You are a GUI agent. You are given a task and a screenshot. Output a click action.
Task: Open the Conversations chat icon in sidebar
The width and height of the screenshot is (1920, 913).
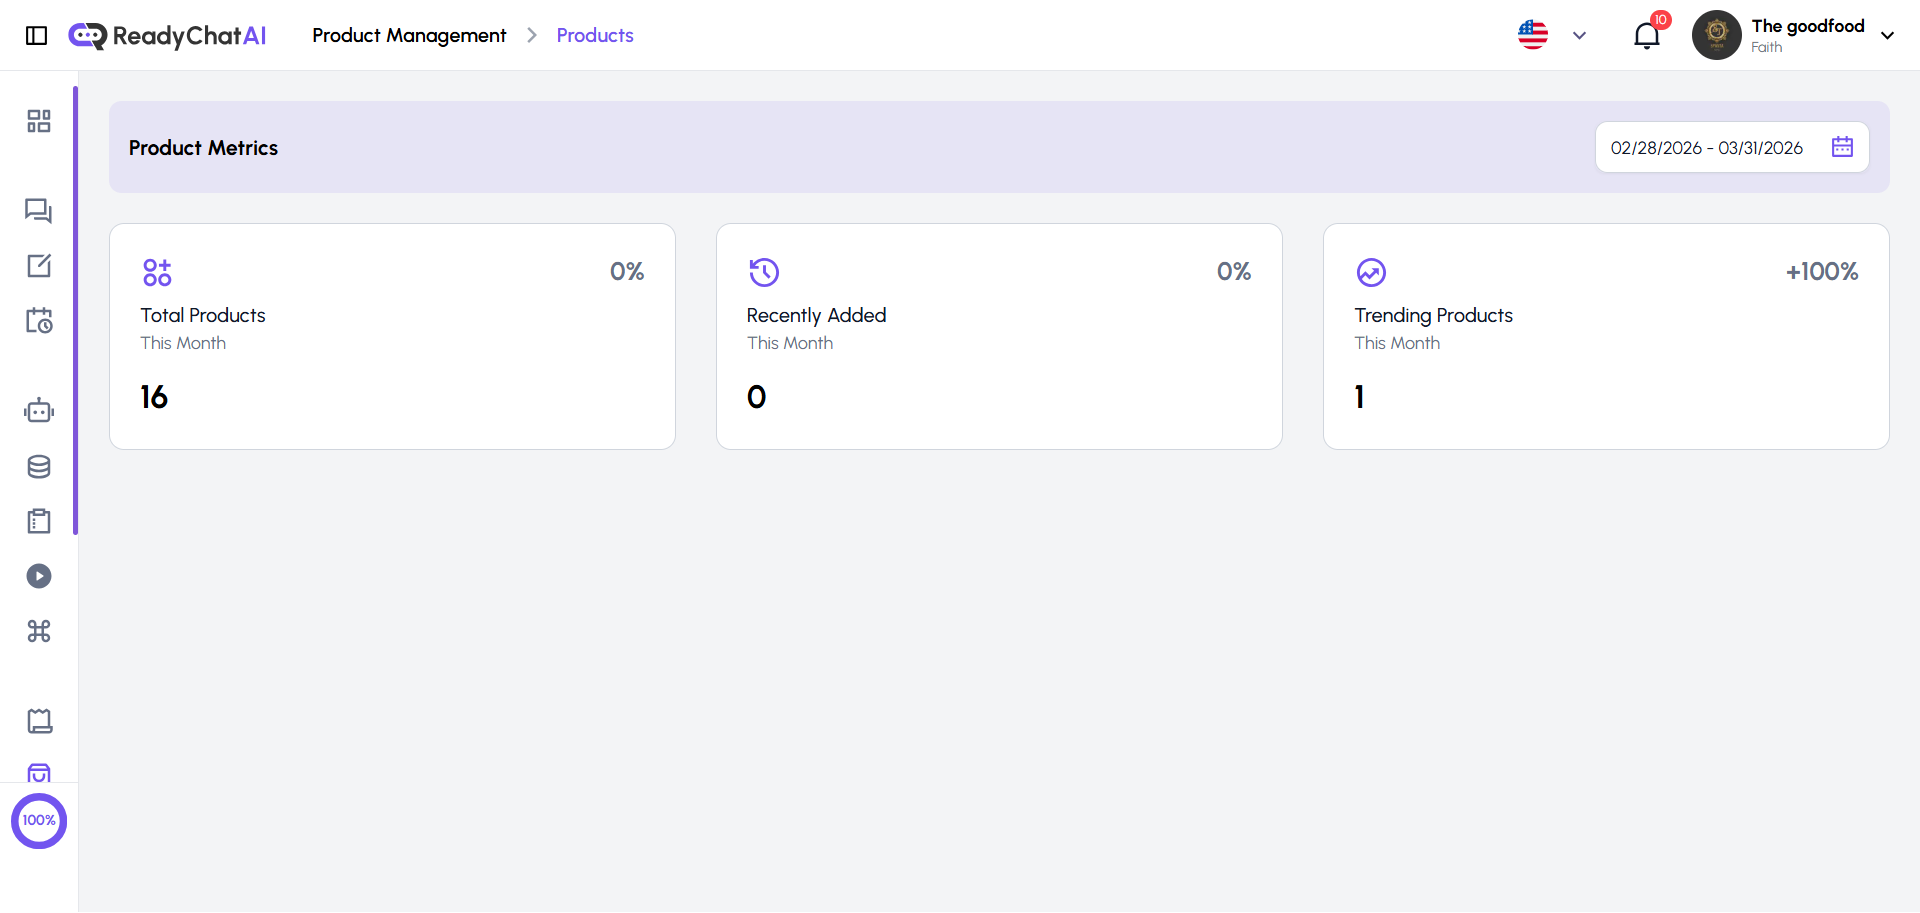click(x=39, y=211)
